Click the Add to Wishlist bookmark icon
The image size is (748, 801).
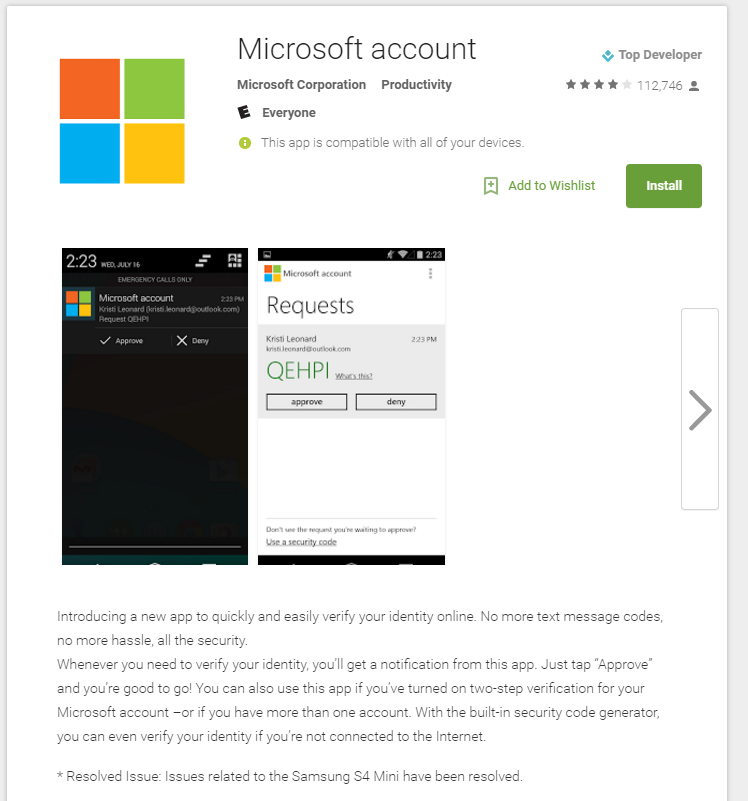pyautogui.click(x=490, y=186)
